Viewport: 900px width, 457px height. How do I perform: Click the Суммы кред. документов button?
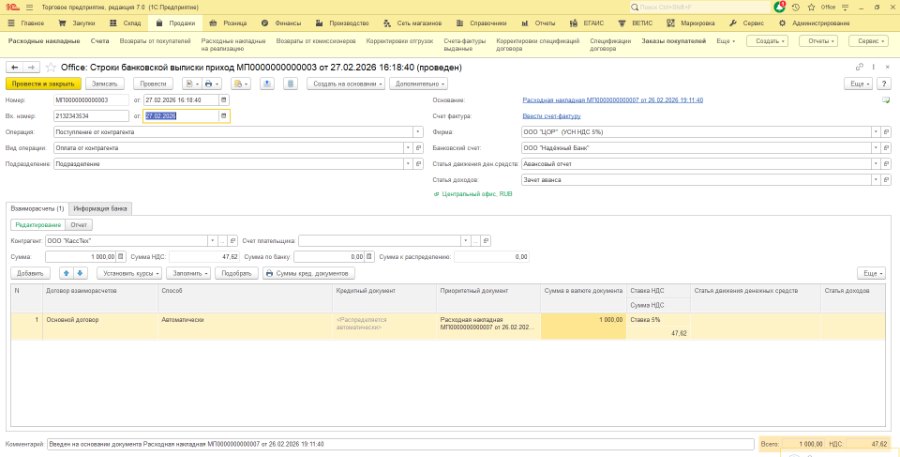(x=308, y=273)
